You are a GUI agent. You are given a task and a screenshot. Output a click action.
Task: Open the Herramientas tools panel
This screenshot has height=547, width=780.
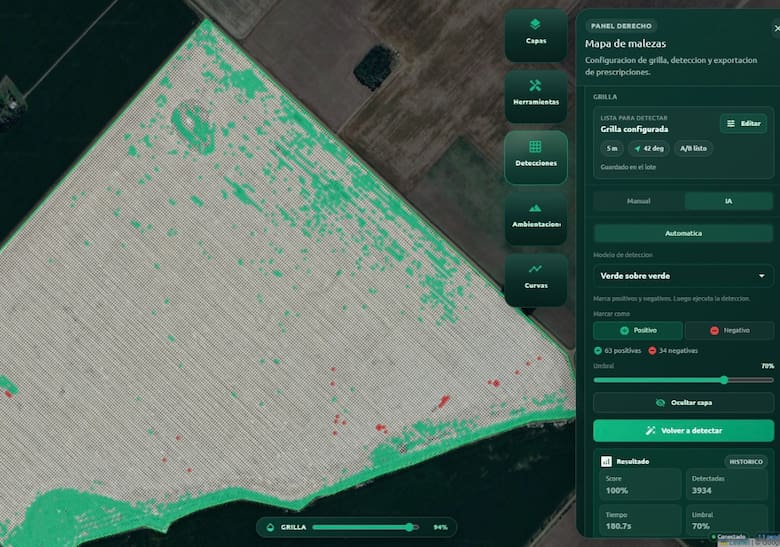tap(536, 96)
